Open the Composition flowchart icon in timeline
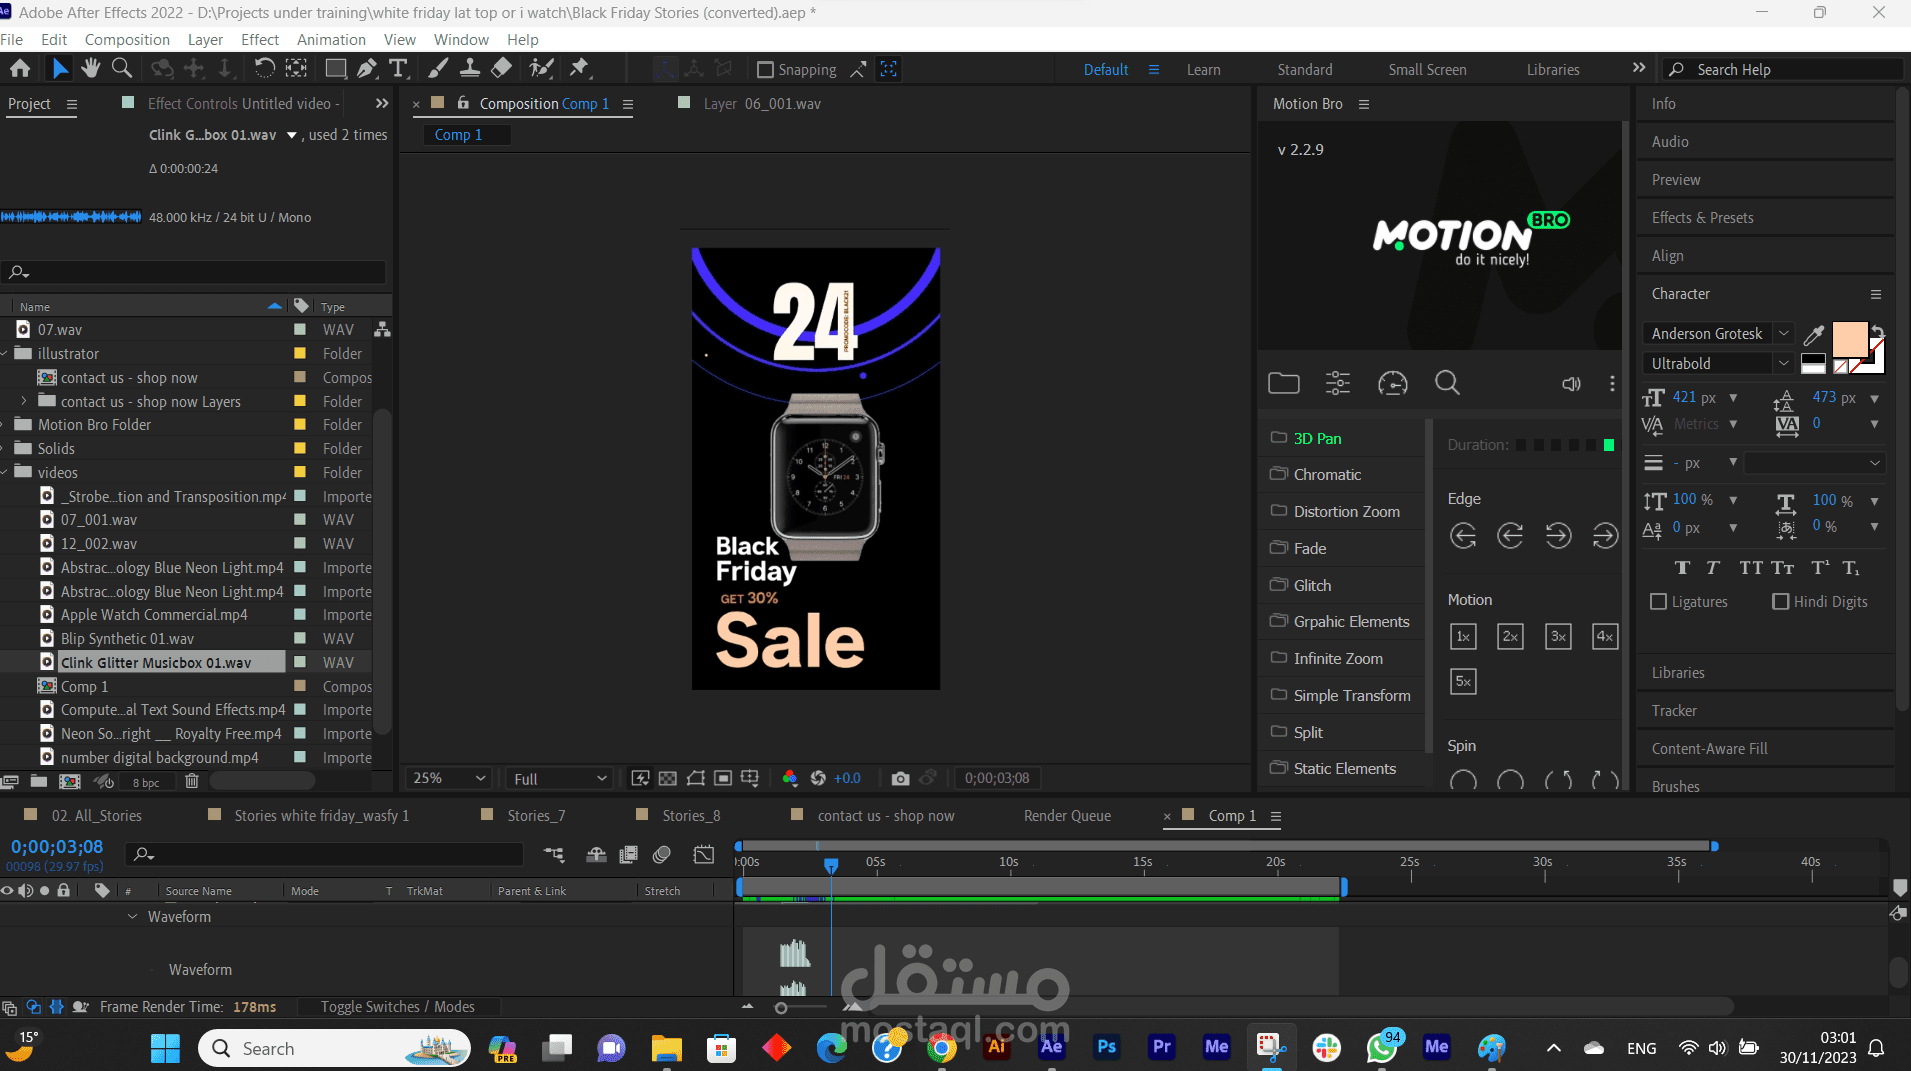Screen dimensions: 1911x1071 (554, 854)
